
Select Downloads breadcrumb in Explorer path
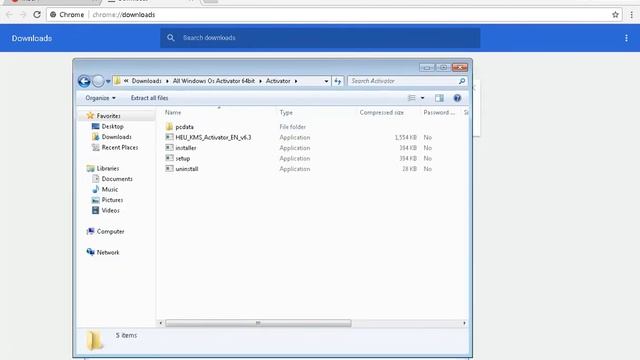(147, 81)
